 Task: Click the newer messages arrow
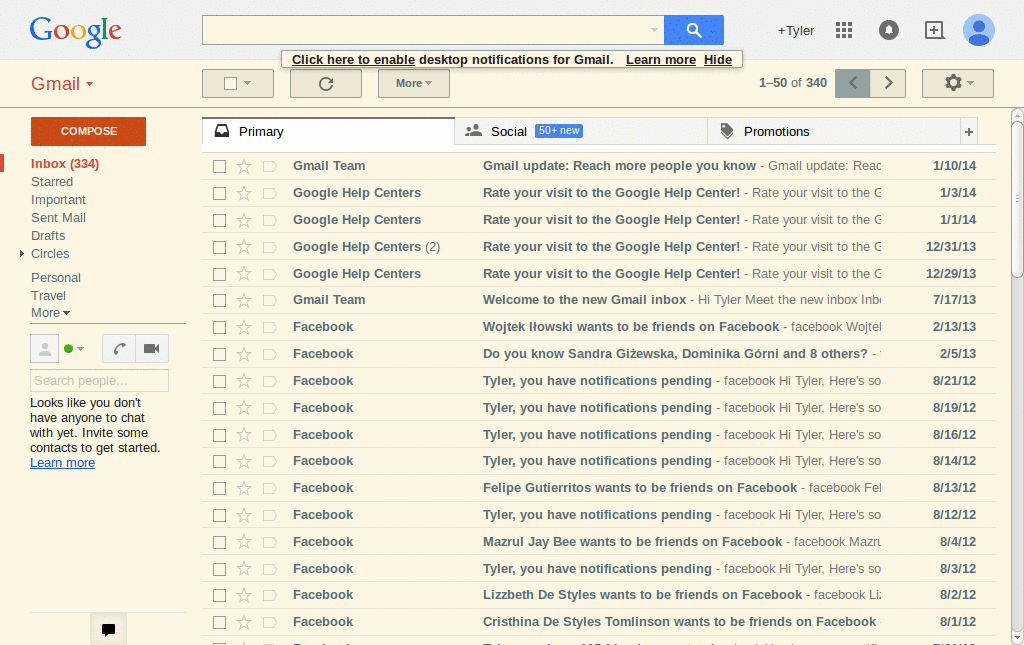853,84
